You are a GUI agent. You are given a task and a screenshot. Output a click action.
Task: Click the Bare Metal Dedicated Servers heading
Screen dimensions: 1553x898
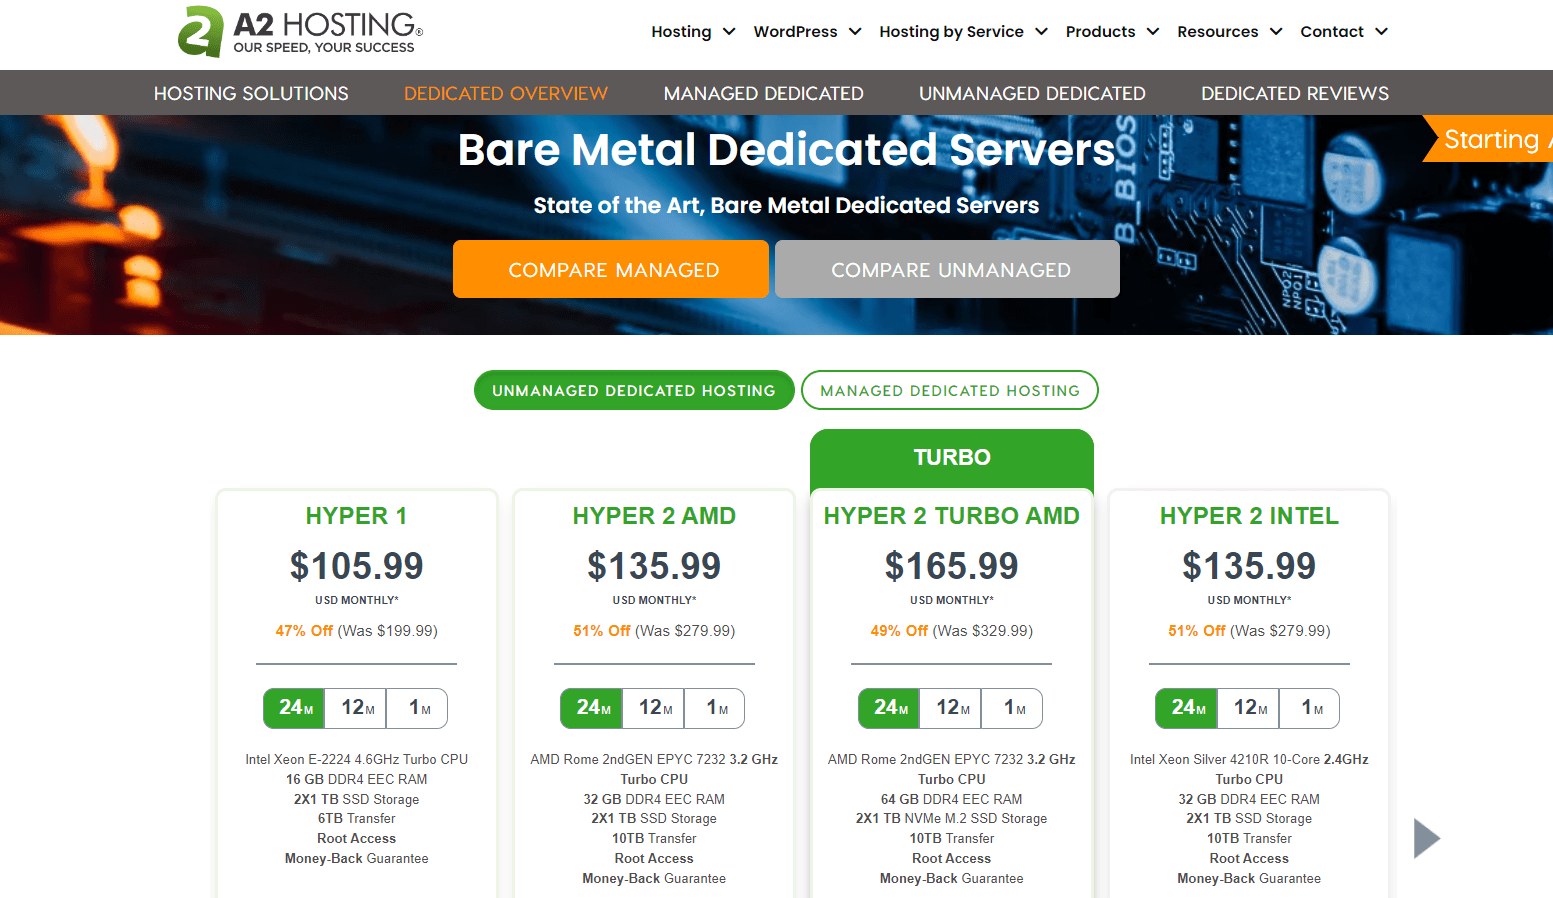pyautogui.click(x=786, y=150)
